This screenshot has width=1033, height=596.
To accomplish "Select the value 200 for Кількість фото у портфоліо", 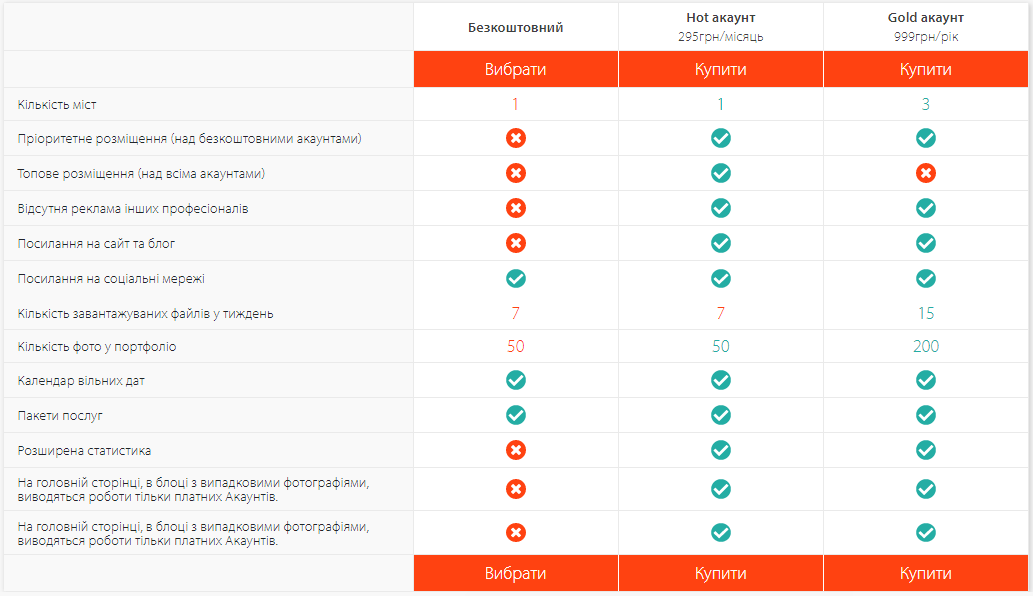I will tap(926, 346).
